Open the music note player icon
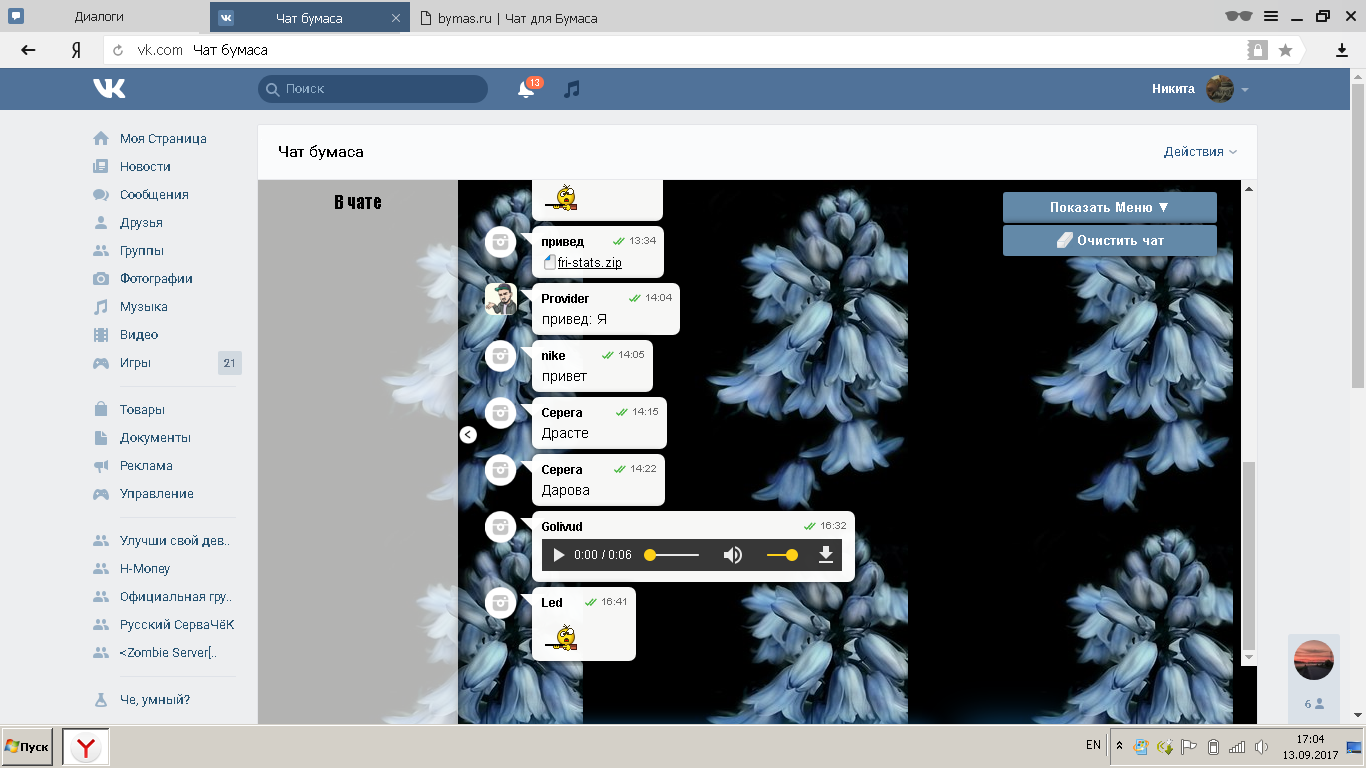This screenshot has height=768, width=1366. (571, 89)
